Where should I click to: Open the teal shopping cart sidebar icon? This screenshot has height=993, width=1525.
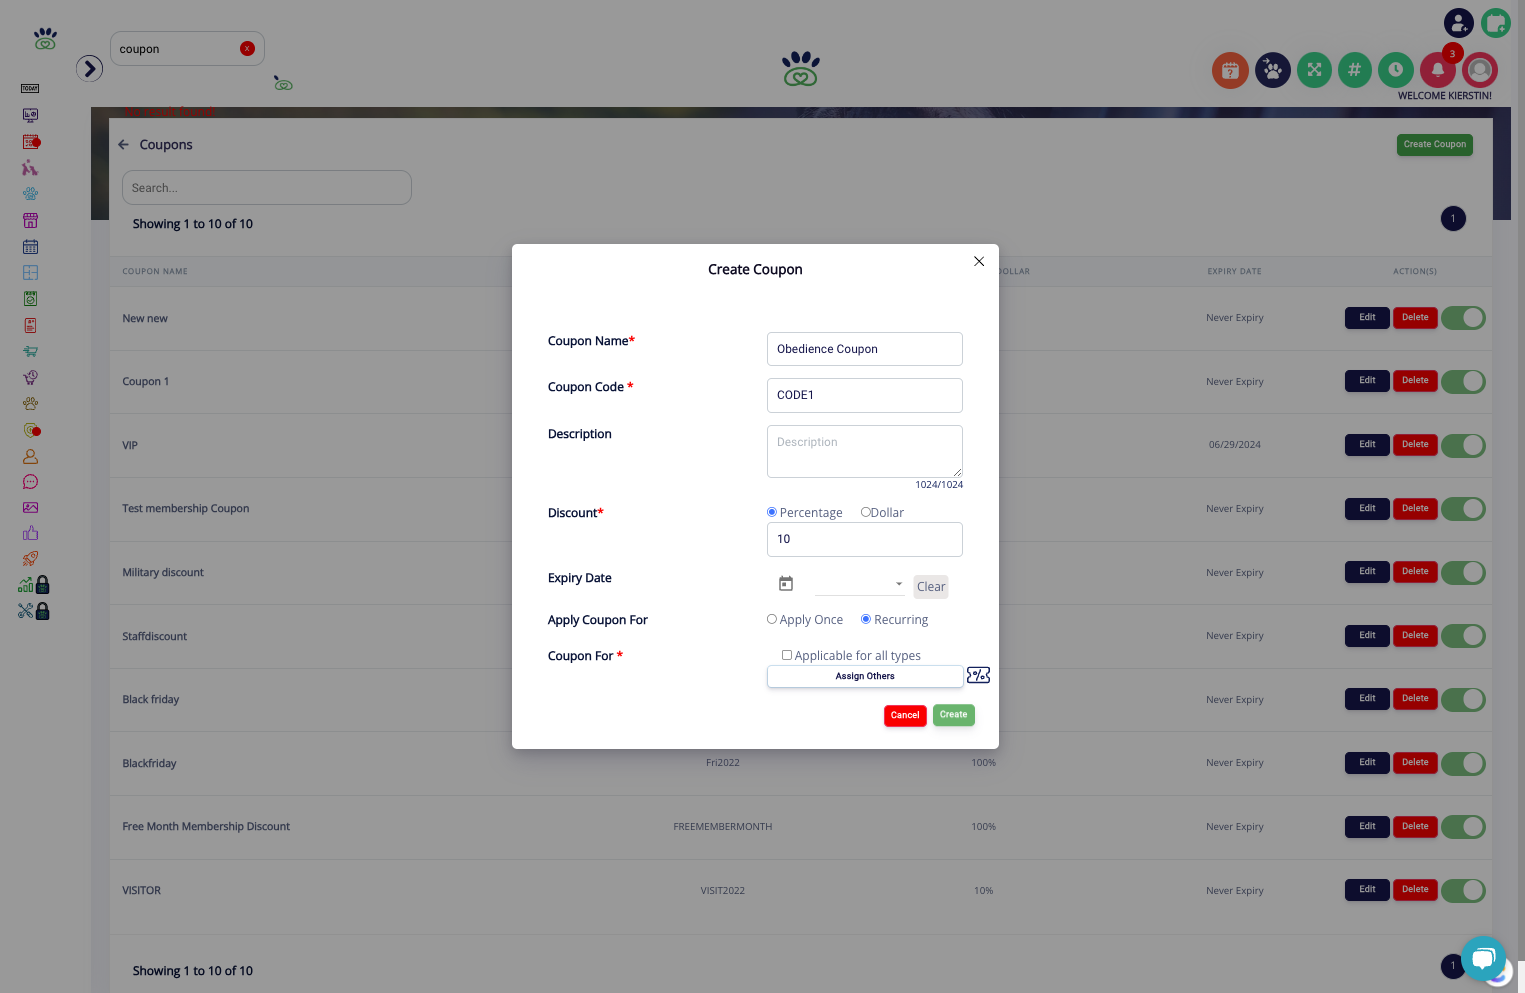click(x=30, y=351)
